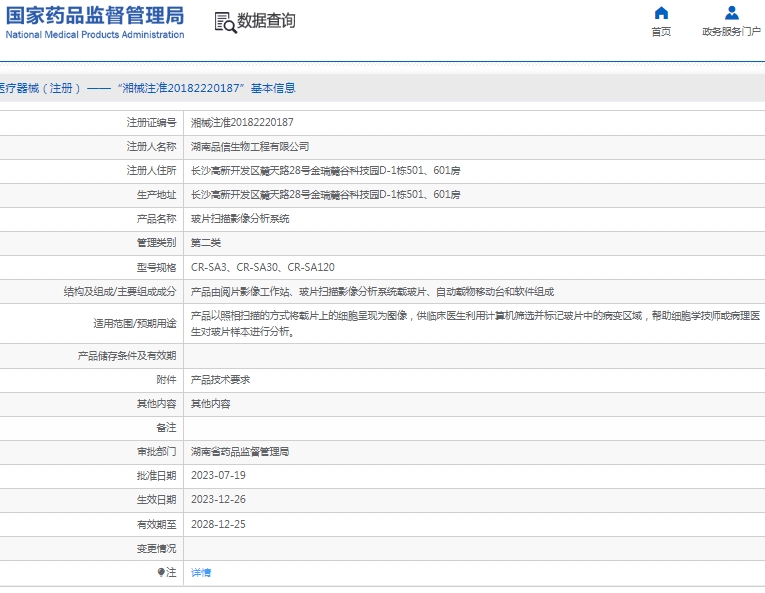Click the data query magnifier icon
This screenshot has height=593, width=765.
225,22
